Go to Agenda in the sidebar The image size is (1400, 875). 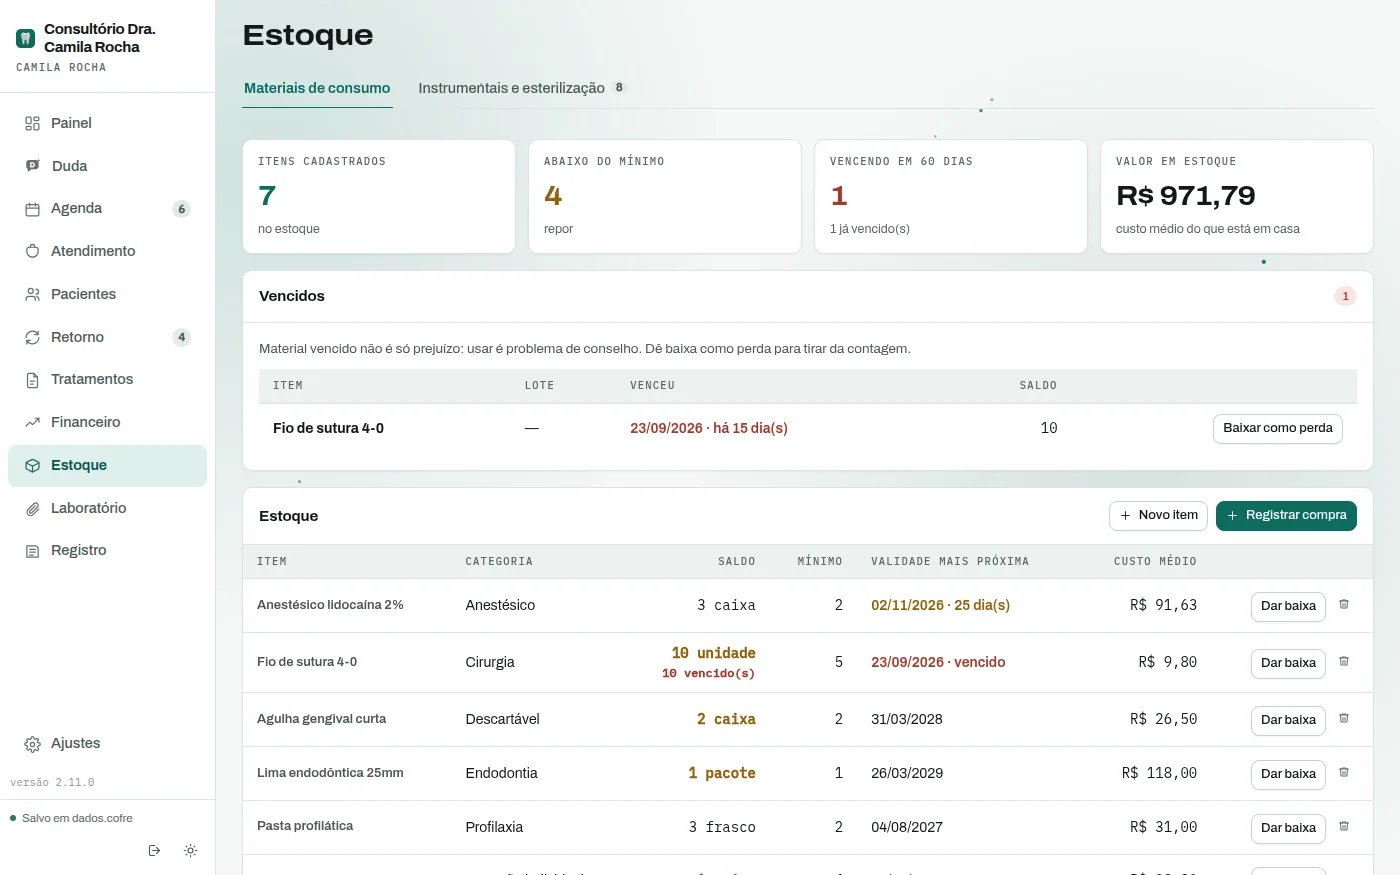pos(107,208)
